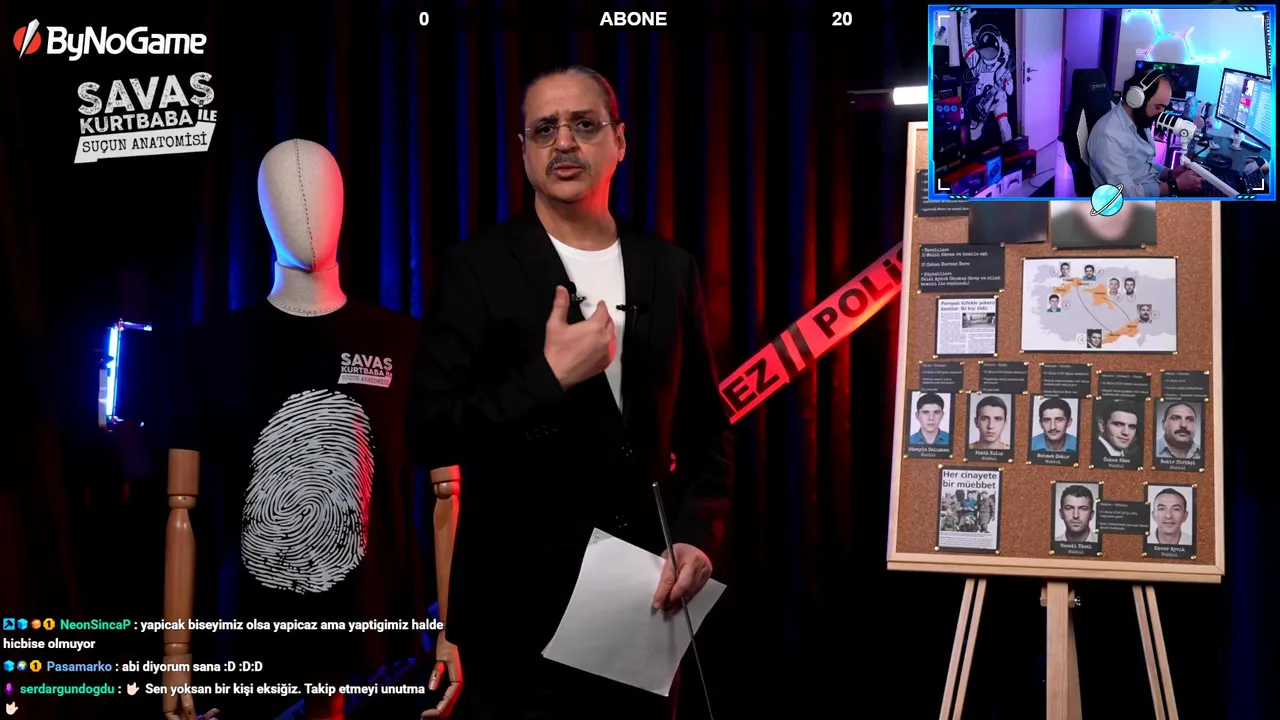
Task: Click the purple microphone badge beside serdargundogdu
Action: (x=9, y=689)
